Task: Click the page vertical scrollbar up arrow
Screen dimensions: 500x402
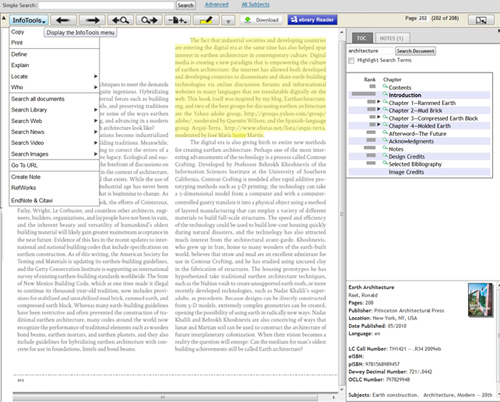Action: tap(342, 32)
